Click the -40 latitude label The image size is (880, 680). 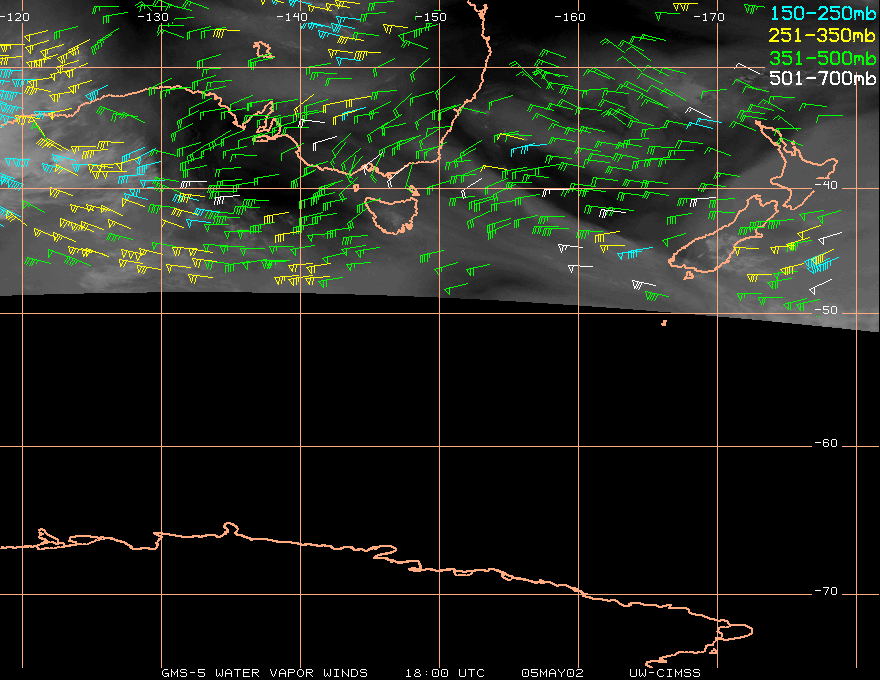coord(826,185)
